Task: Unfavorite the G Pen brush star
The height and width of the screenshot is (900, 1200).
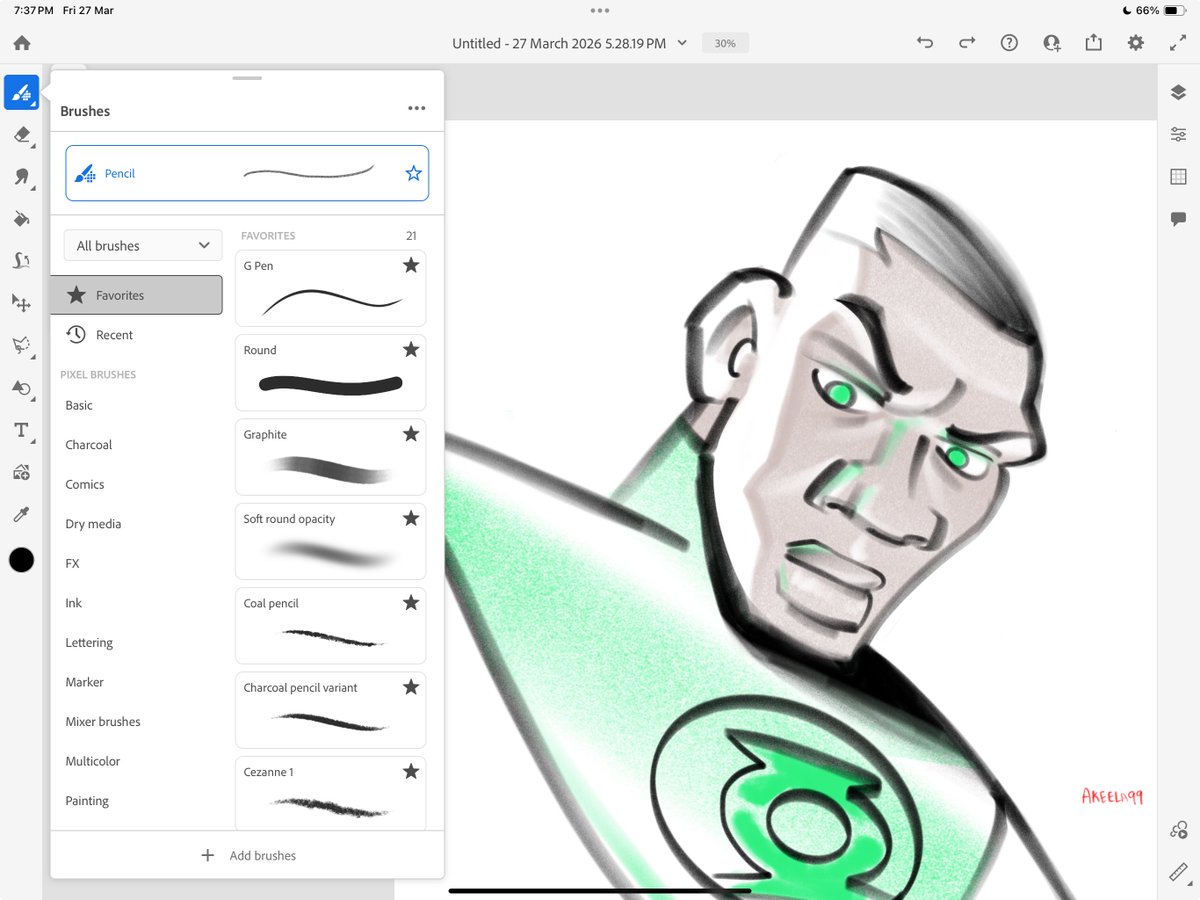Action: tap(410, 265)
